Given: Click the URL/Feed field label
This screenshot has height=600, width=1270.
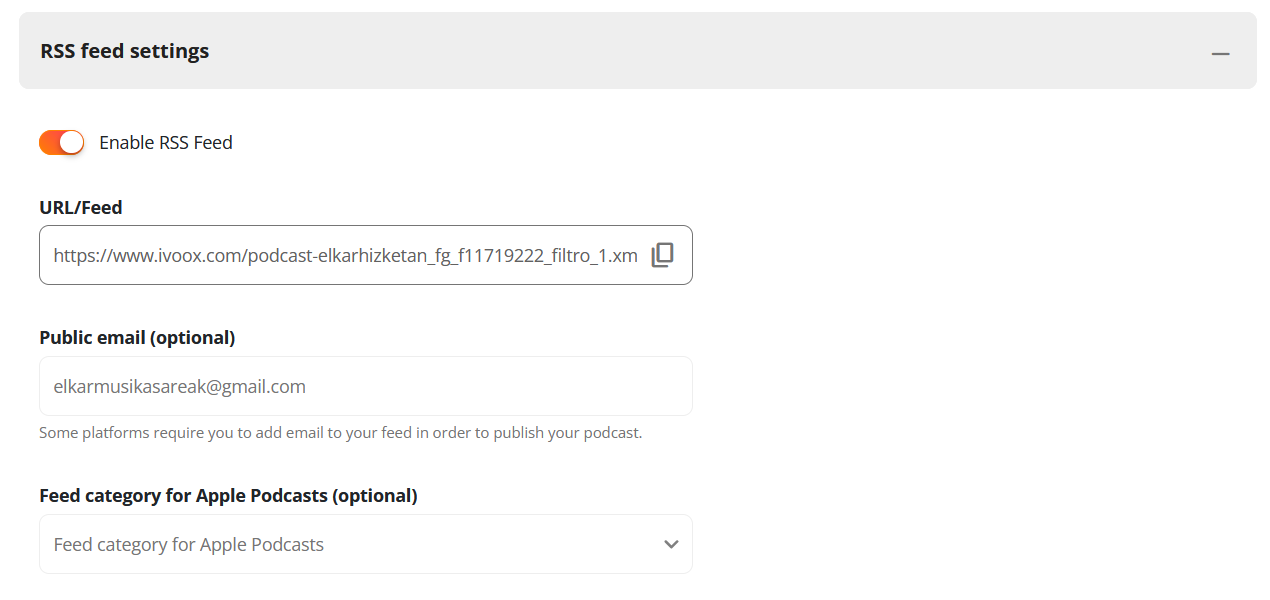Looking at the screenshot, I should click(81, 208).
